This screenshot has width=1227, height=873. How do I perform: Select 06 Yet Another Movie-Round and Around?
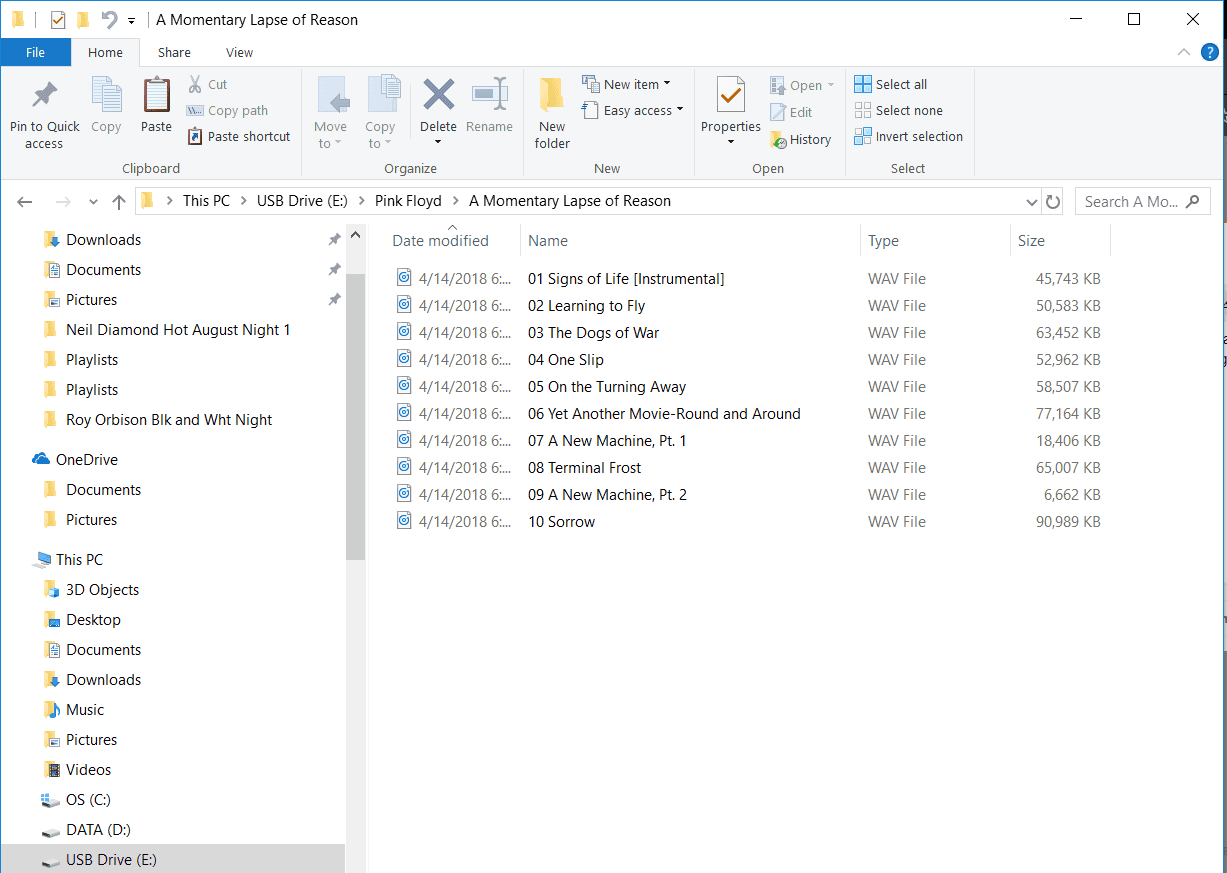pyautogui.click(x=664, y=414)
